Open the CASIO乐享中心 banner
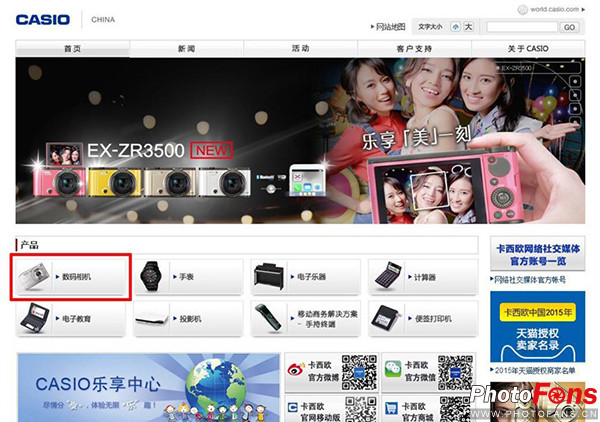 click(148, 388)
